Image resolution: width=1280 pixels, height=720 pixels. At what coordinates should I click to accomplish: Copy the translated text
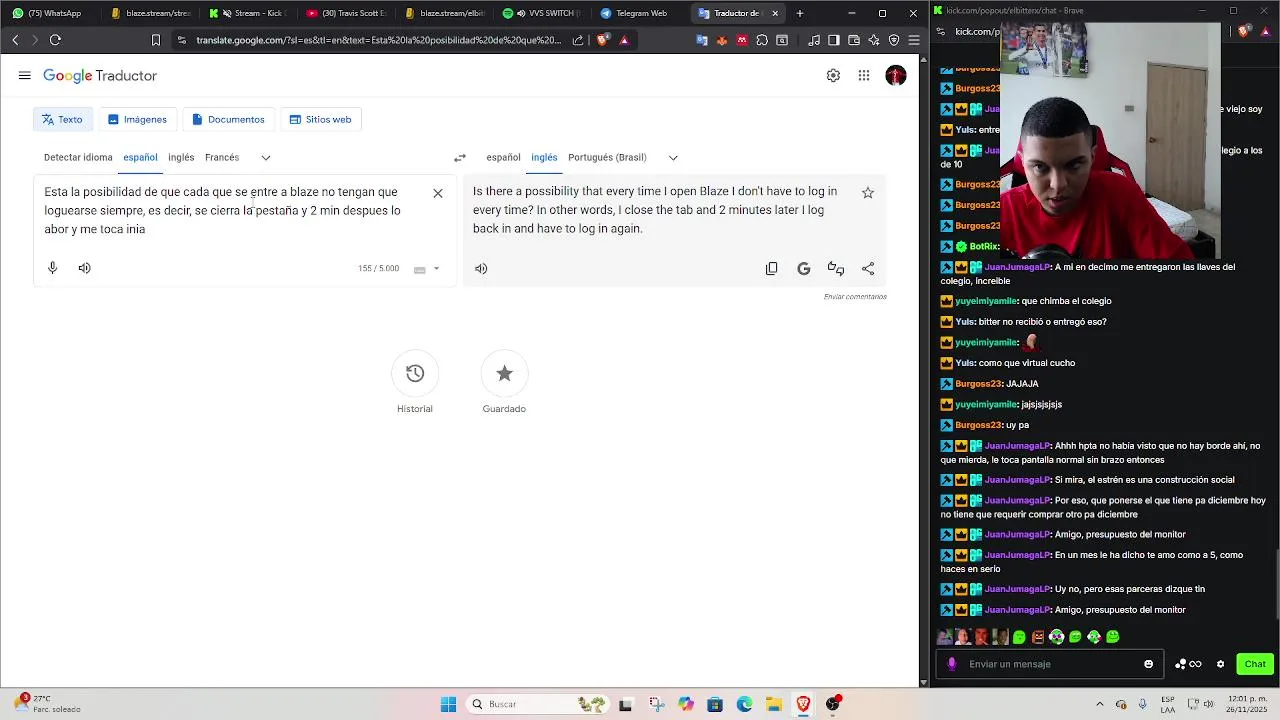pos(772,268)
